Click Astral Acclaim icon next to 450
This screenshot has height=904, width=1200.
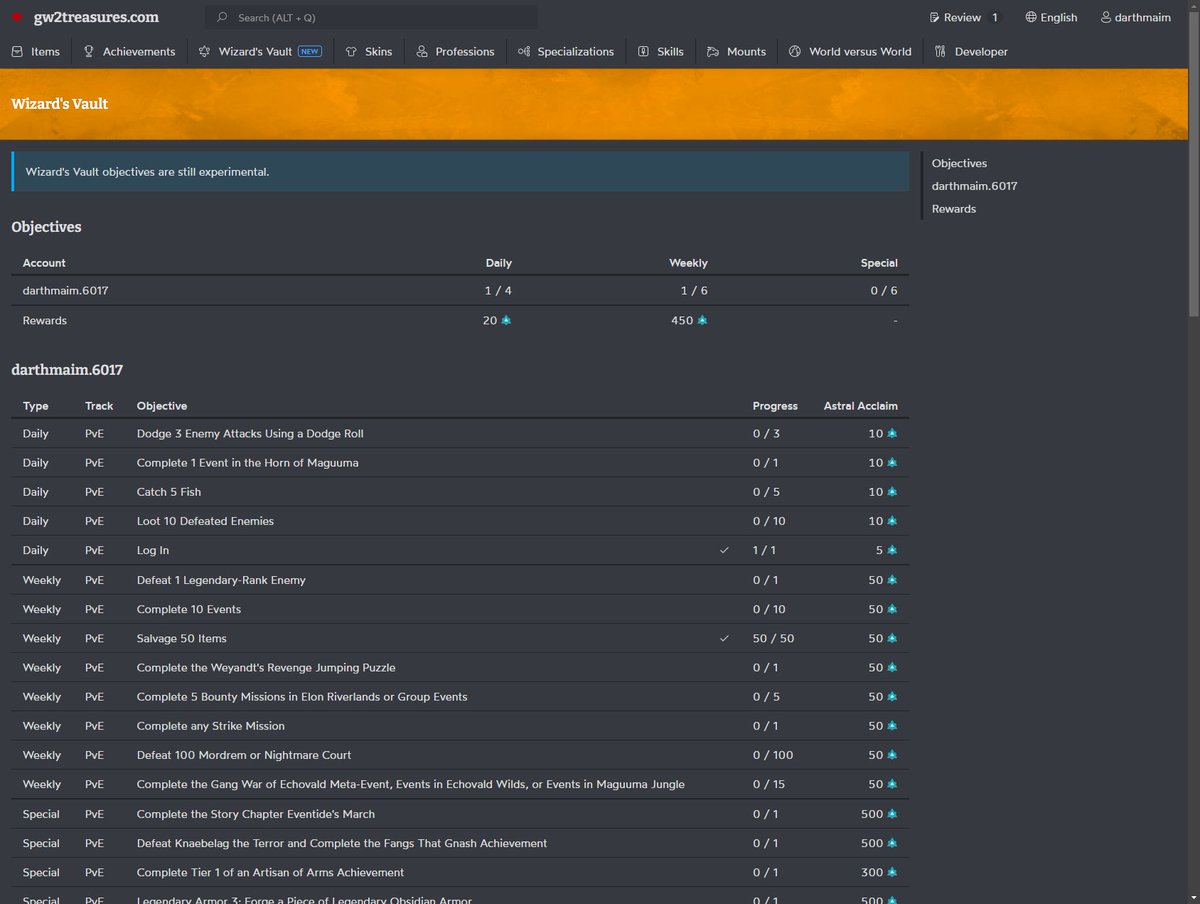click(x=702, y=320)
